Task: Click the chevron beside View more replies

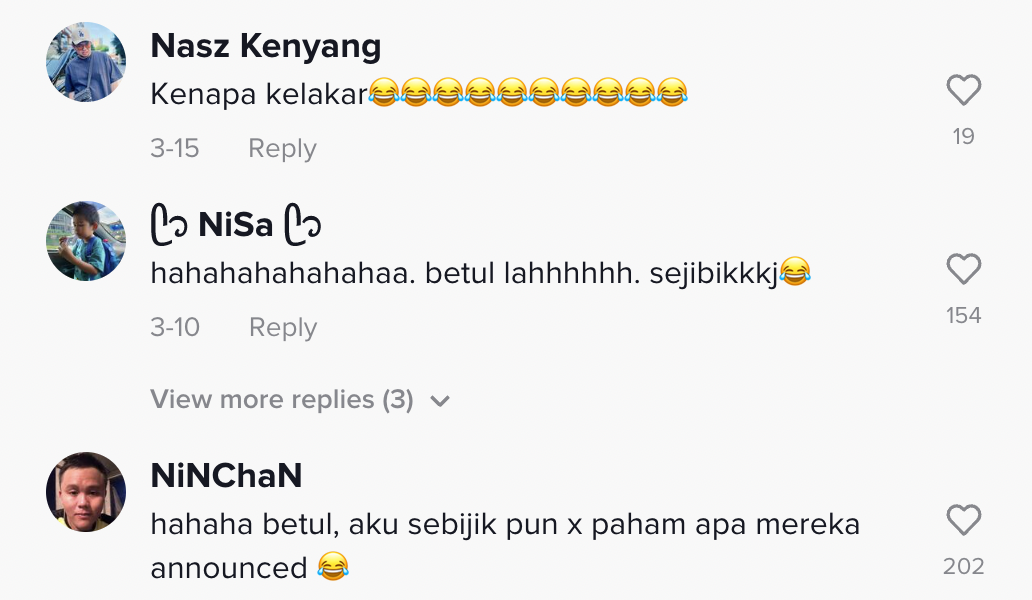Action: point(440,401)
